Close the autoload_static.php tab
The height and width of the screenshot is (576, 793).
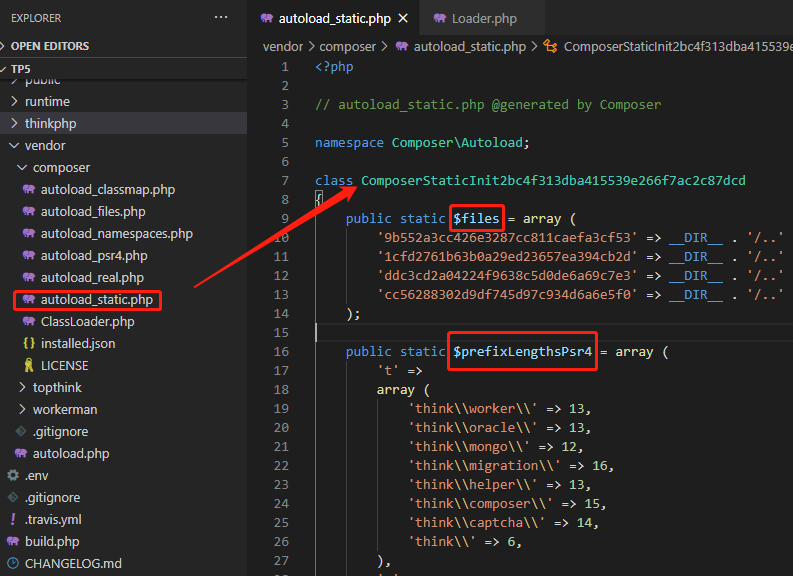tap(403, 18)
